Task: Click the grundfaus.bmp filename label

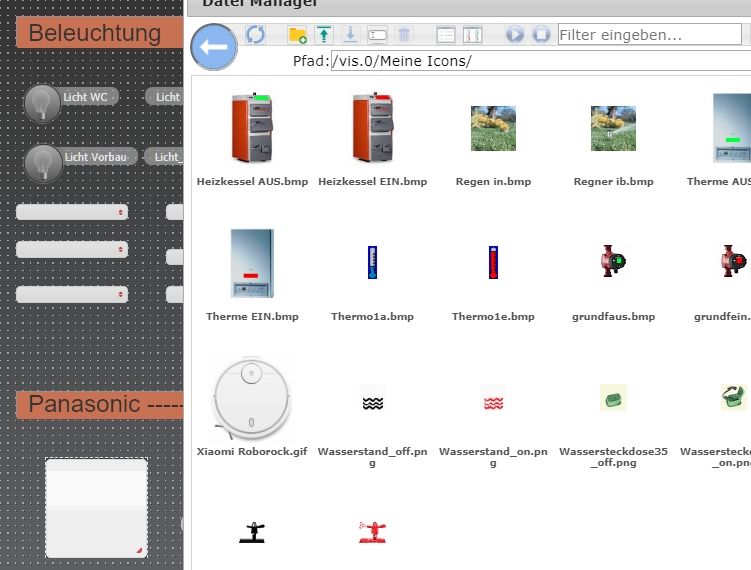Action: pyautogui.click(x=614, y=317)
